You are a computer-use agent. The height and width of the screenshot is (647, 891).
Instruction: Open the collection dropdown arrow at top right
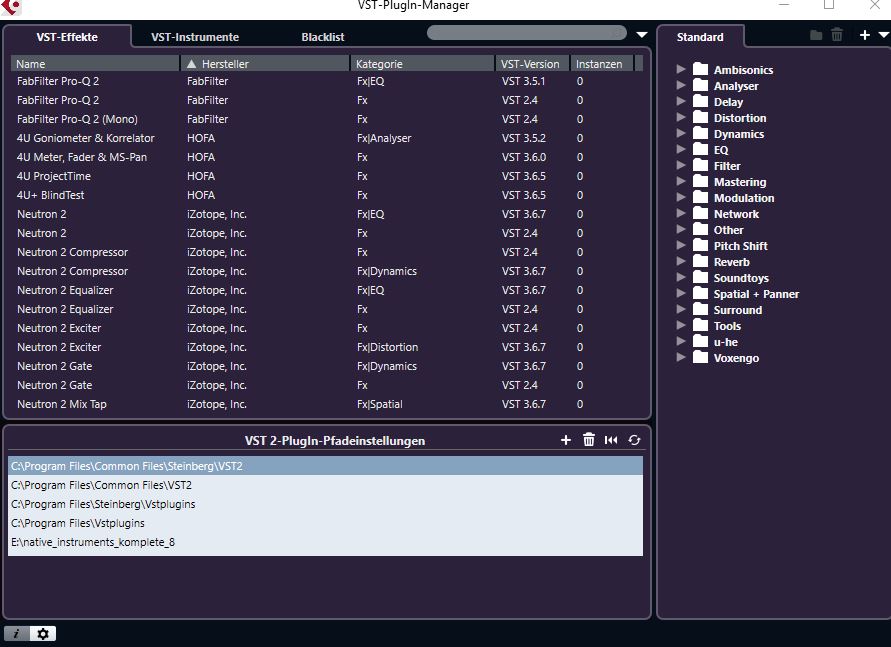(x=882, y=36)
